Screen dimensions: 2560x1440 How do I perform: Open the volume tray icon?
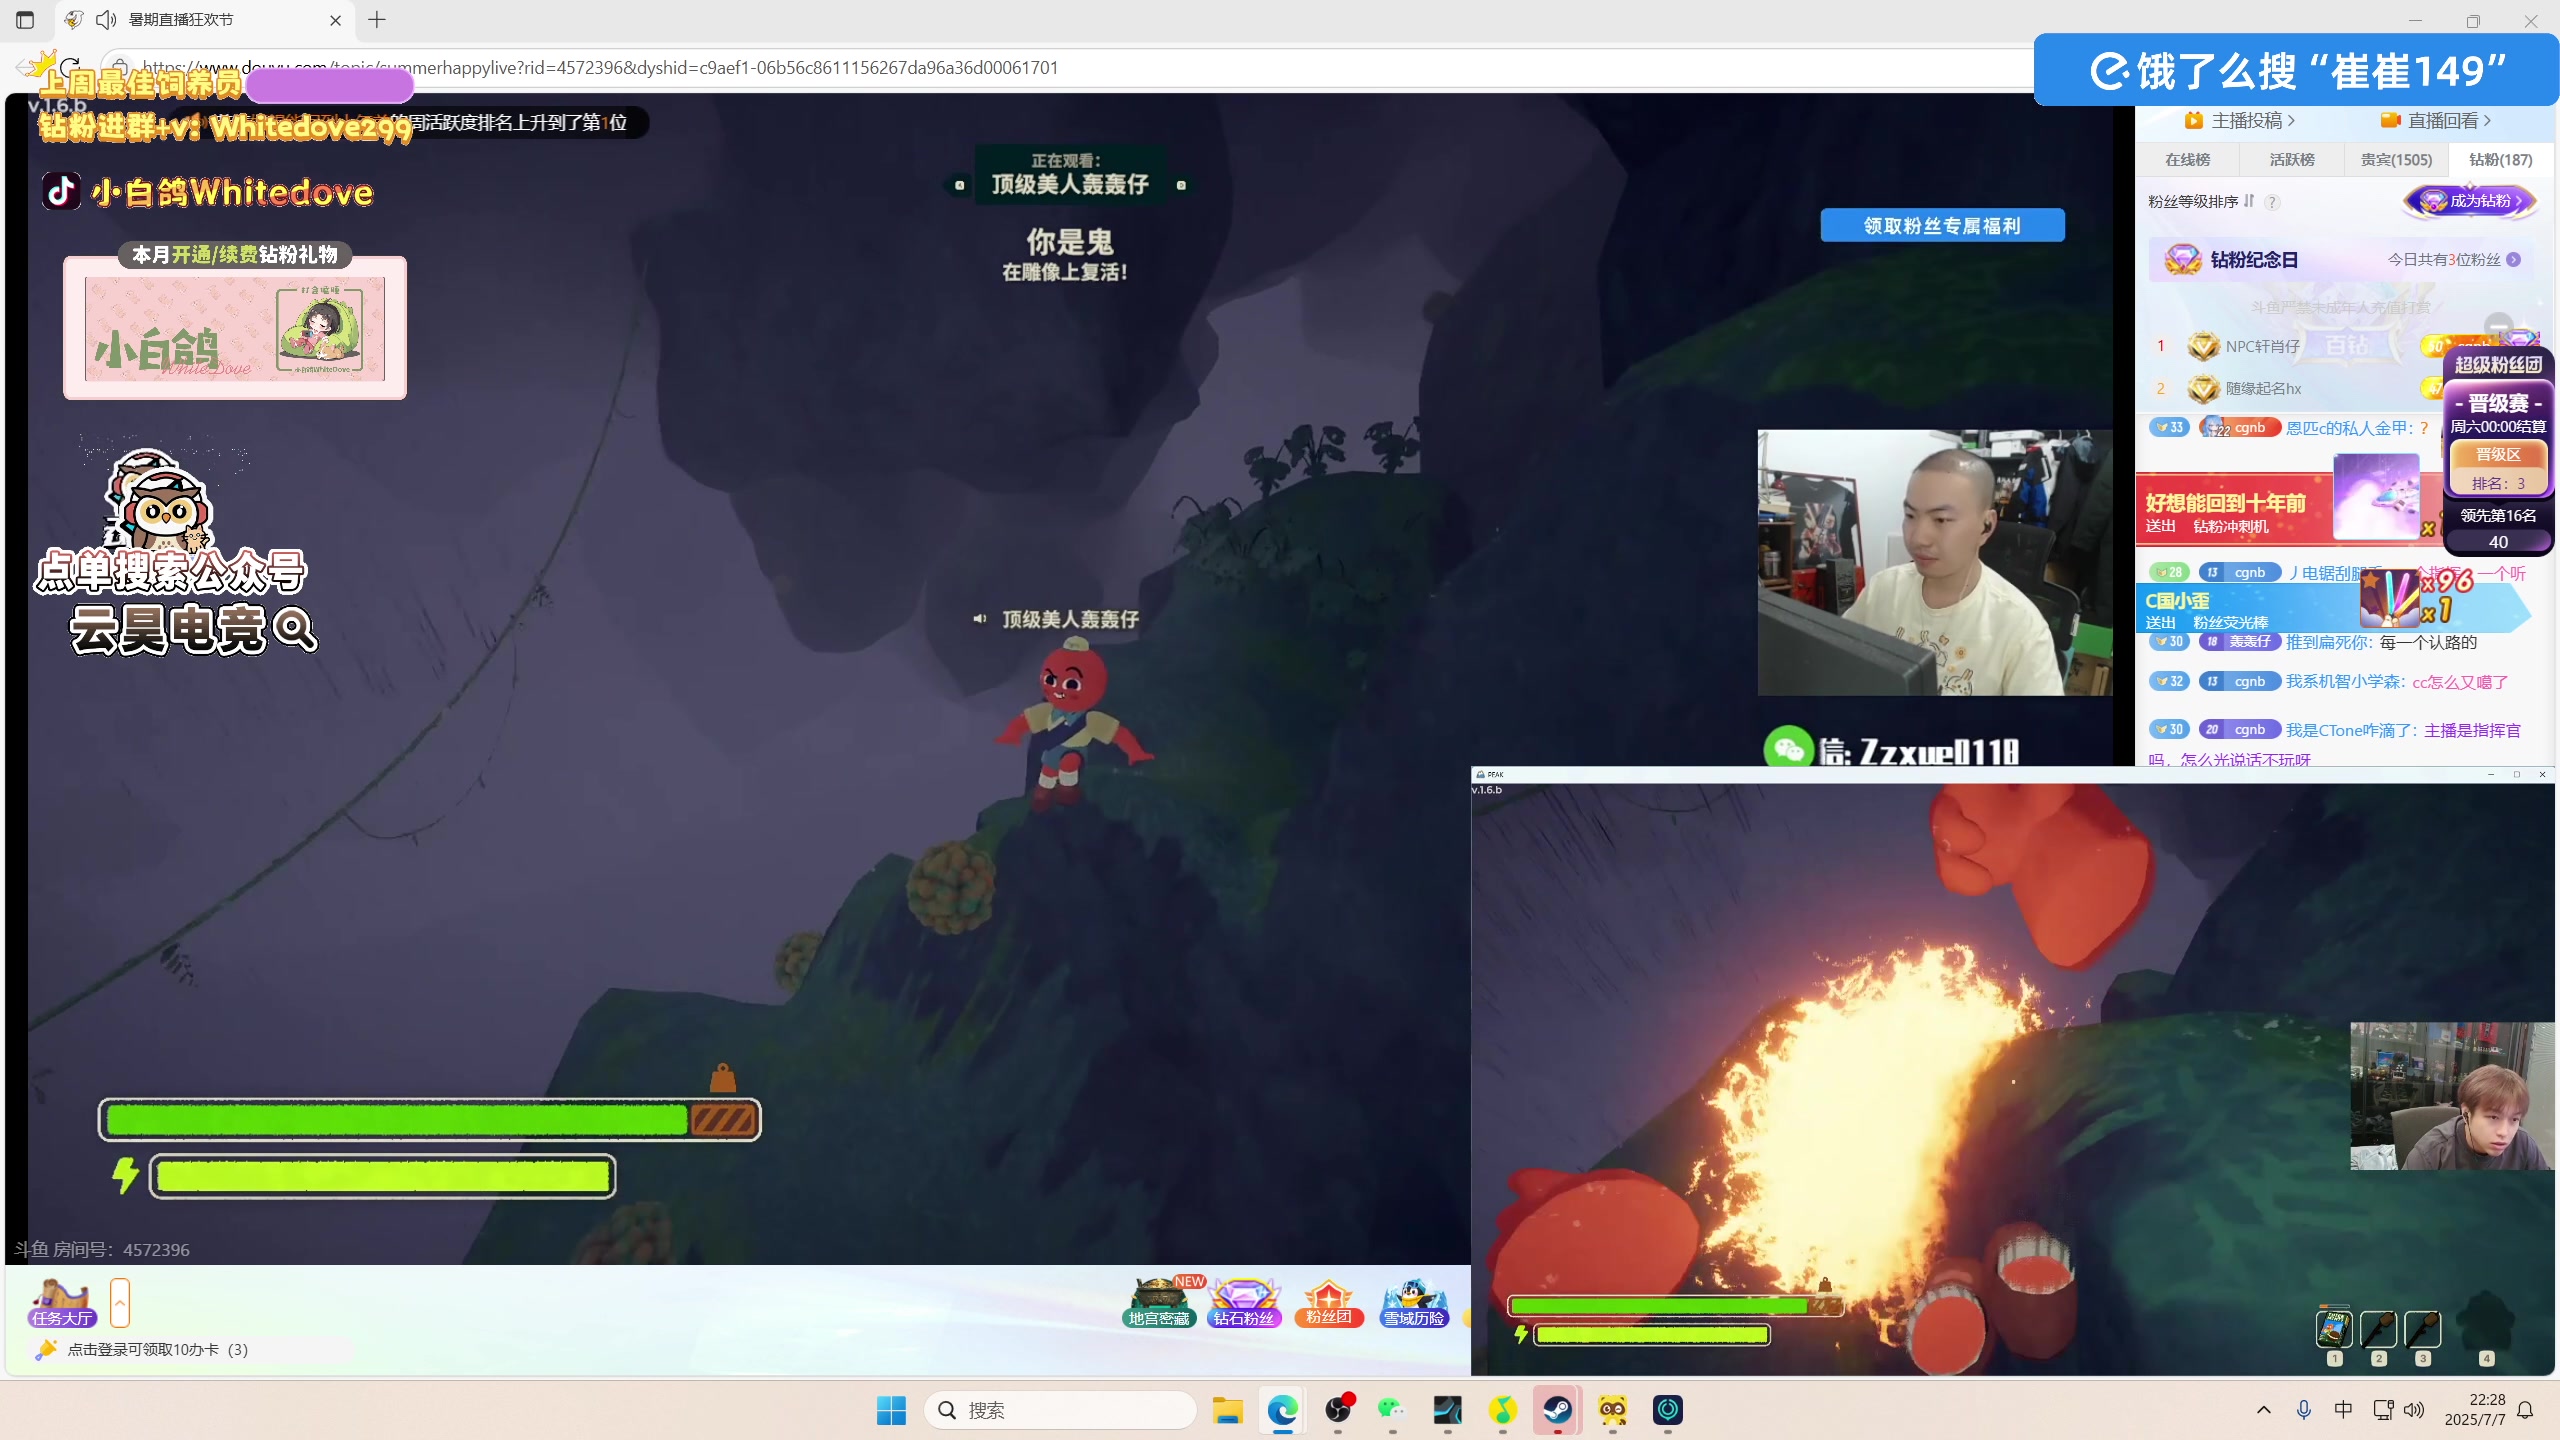tap(2414, 1410)
